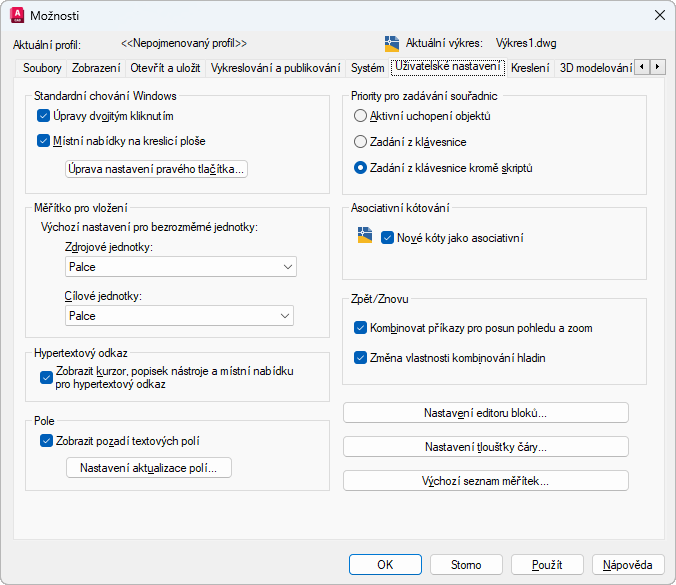Image resolution: width=676 pixels, height=585 pixels.
Task: Click the drawing file icon beside Aktuální výkres
Action: click(392, 43)
